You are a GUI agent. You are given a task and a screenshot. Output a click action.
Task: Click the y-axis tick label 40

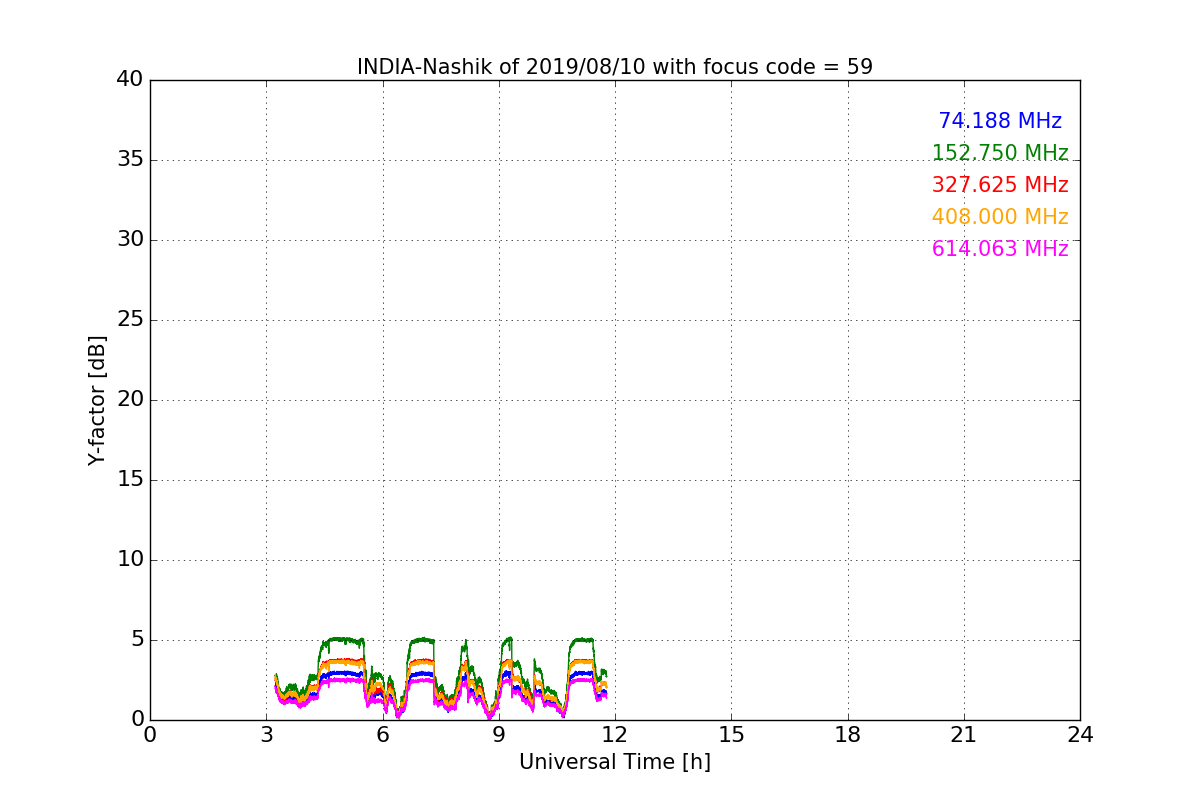pos(130,80)
